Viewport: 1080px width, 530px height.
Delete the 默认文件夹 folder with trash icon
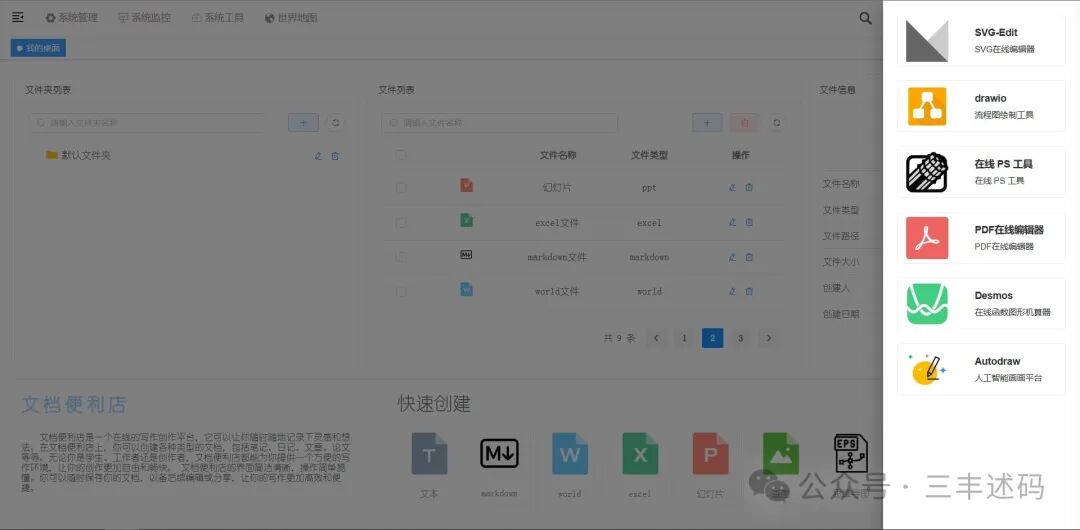pos(335,156)
